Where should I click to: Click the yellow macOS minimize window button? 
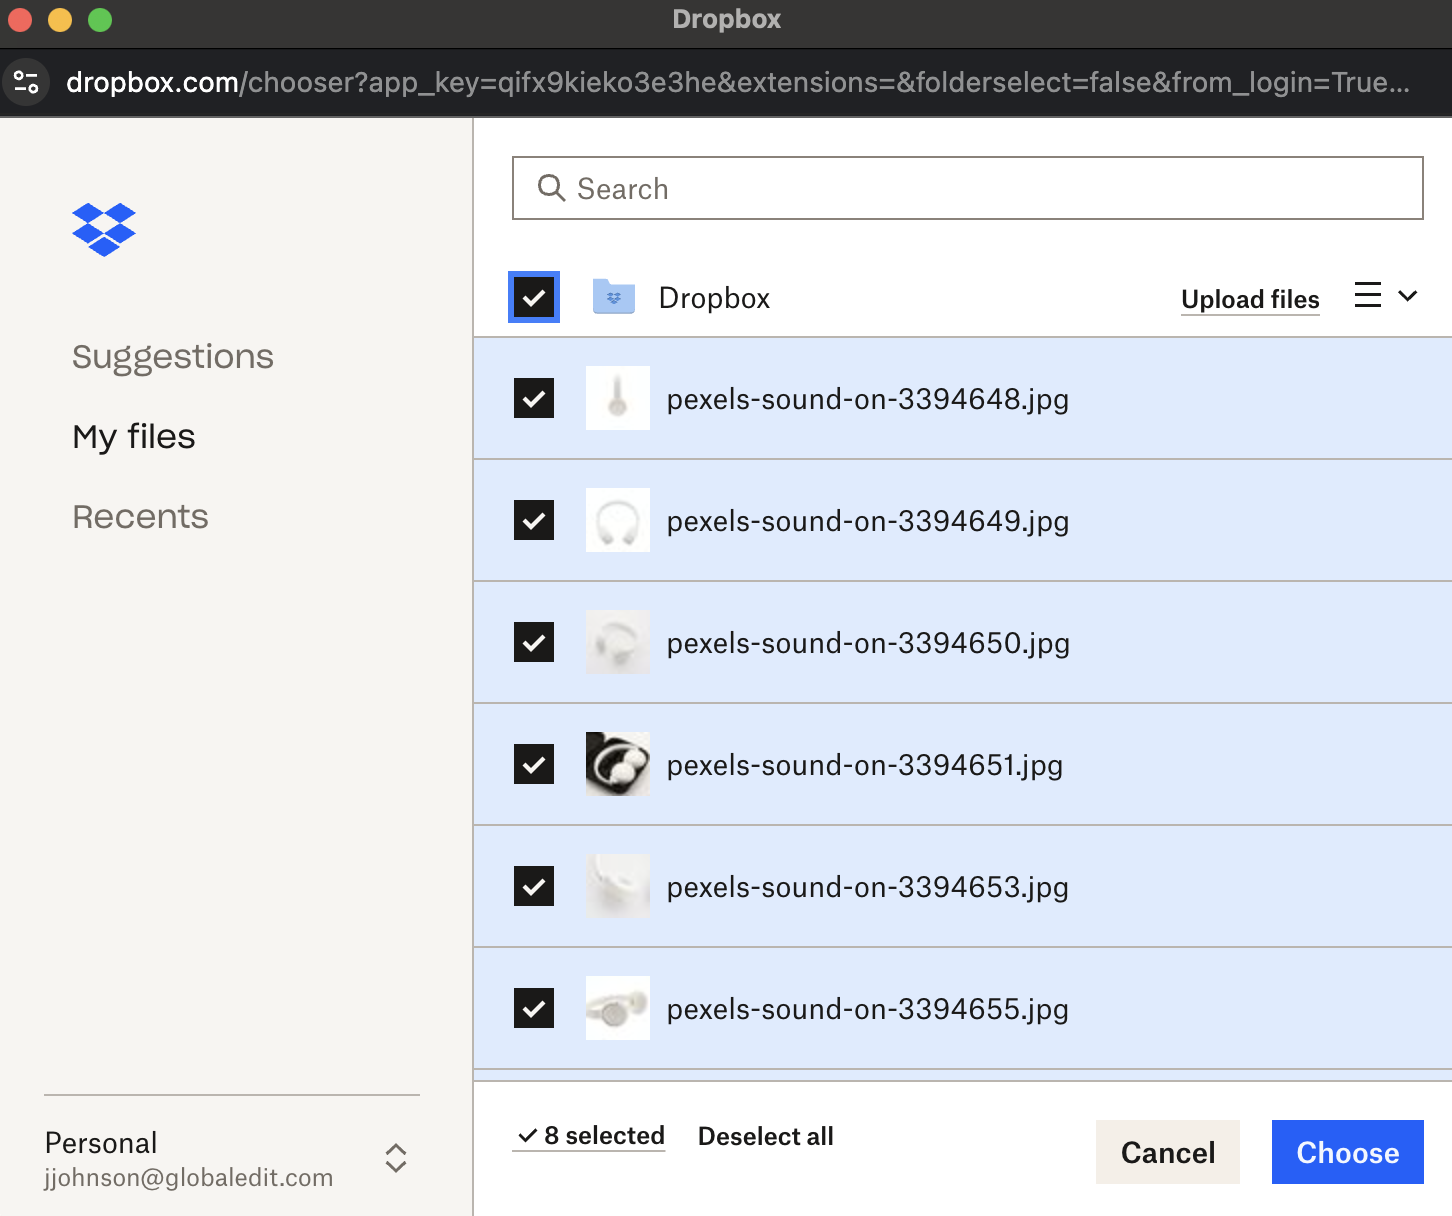tap(60, 20)
